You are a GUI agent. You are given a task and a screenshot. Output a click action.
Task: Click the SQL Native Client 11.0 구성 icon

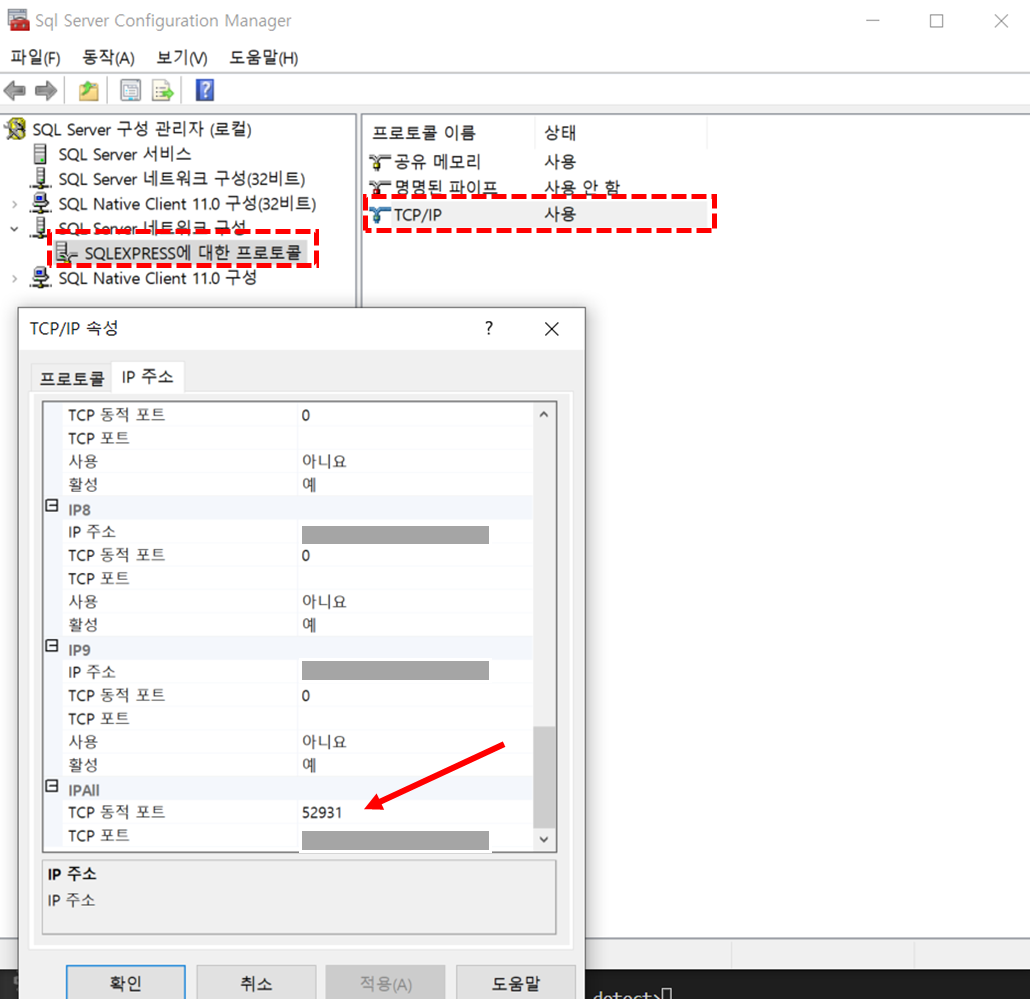click(x=41, y=278)
